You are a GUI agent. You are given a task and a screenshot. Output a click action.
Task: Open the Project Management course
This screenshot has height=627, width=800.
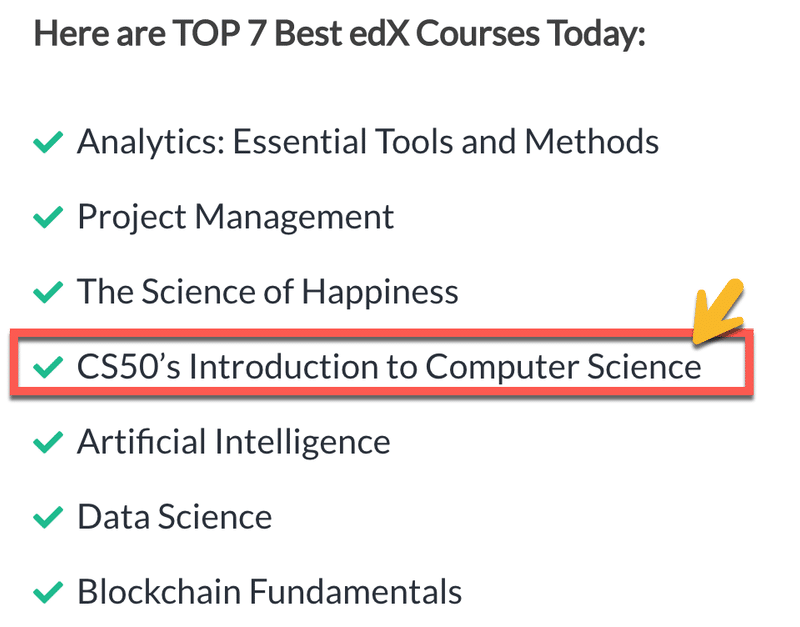pyautogui.click(x=235, y=217)
